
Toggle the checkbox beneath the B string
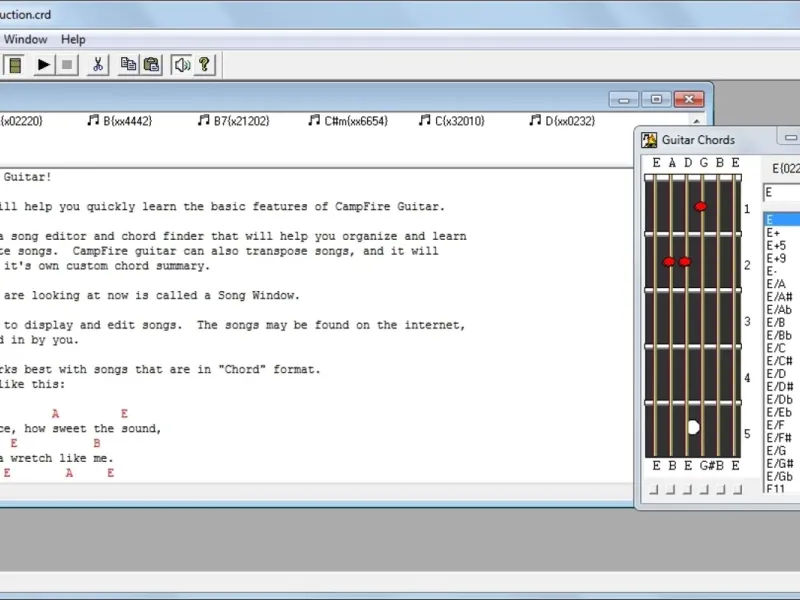click(x=720, y=490)
